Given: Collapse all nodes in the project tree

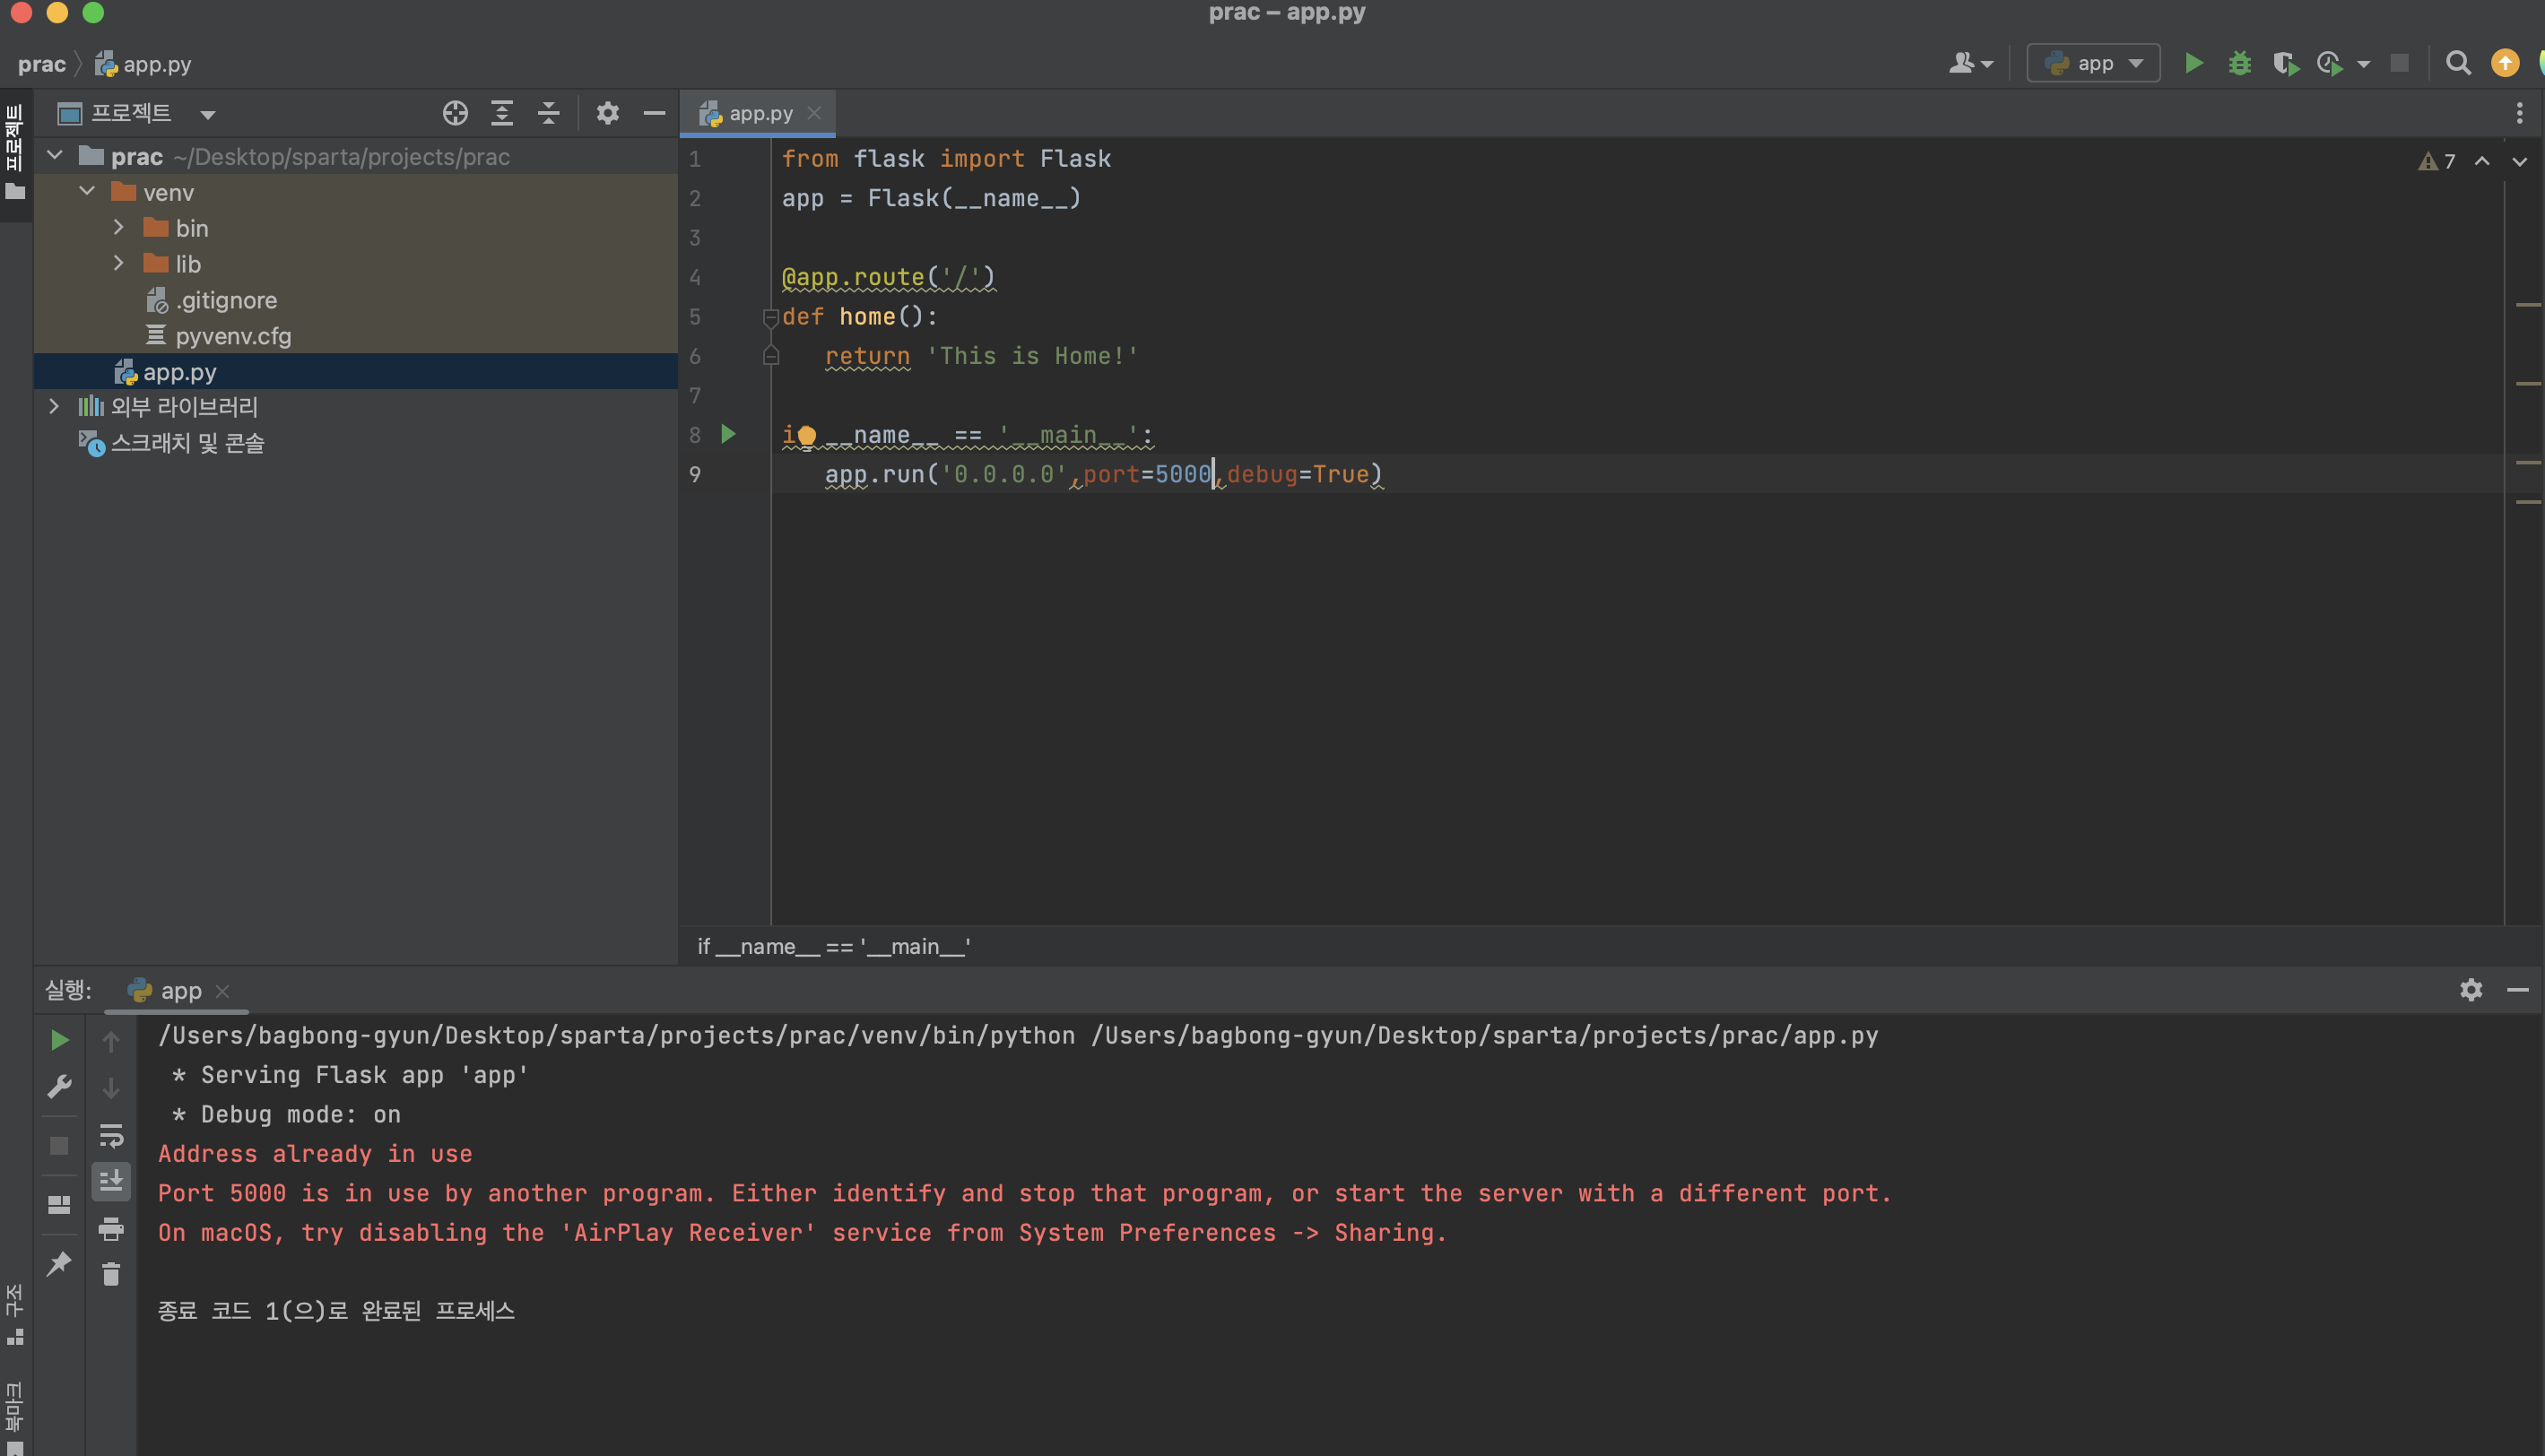Looking at the screenshot, I should [x=548, y=113].
